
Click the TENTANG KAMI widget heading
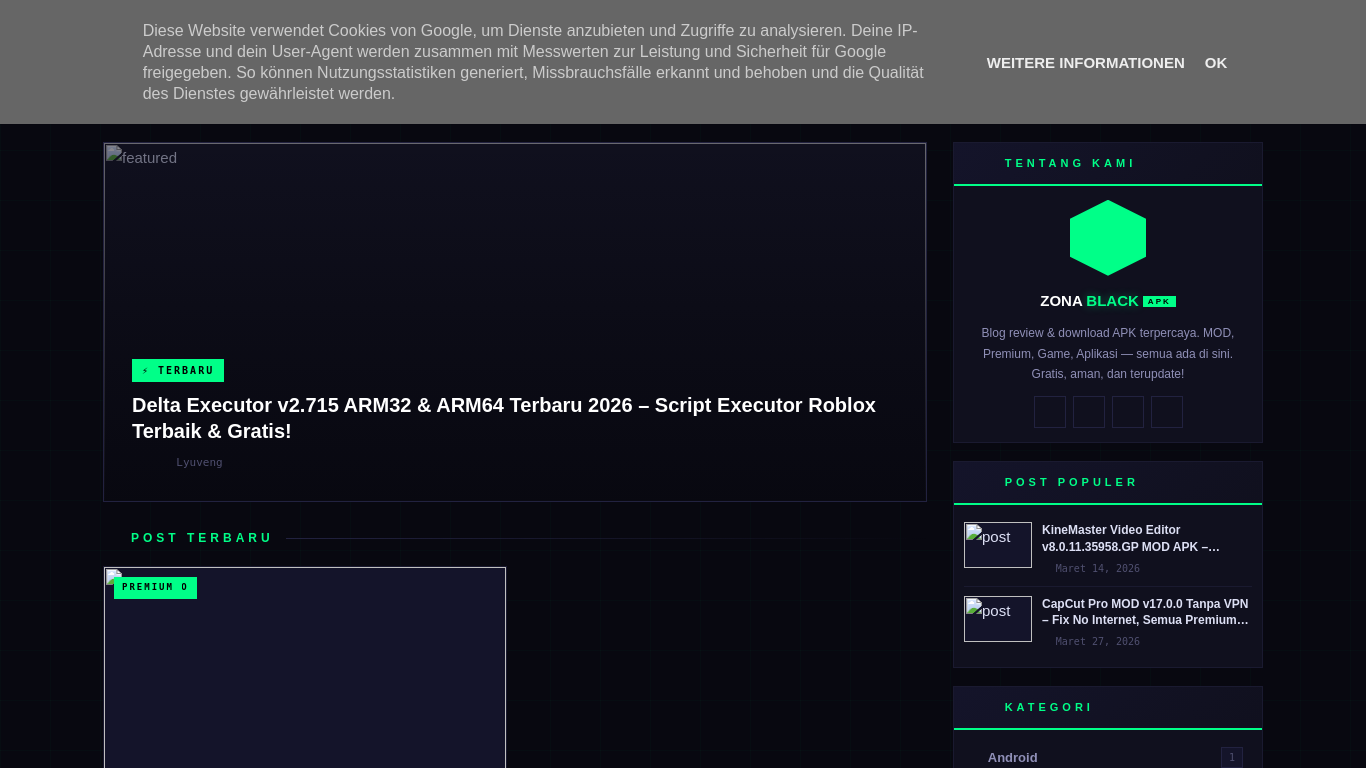point(1070,163)
